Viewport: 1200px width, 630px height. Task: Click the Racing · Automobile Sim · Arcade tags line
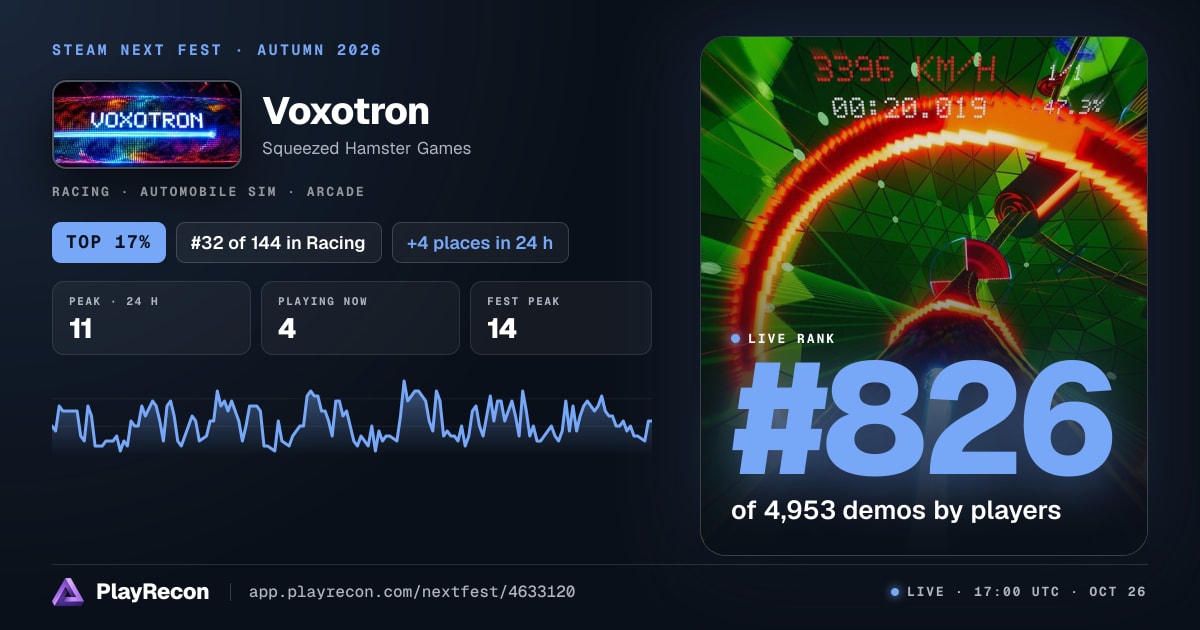(208, 191)
